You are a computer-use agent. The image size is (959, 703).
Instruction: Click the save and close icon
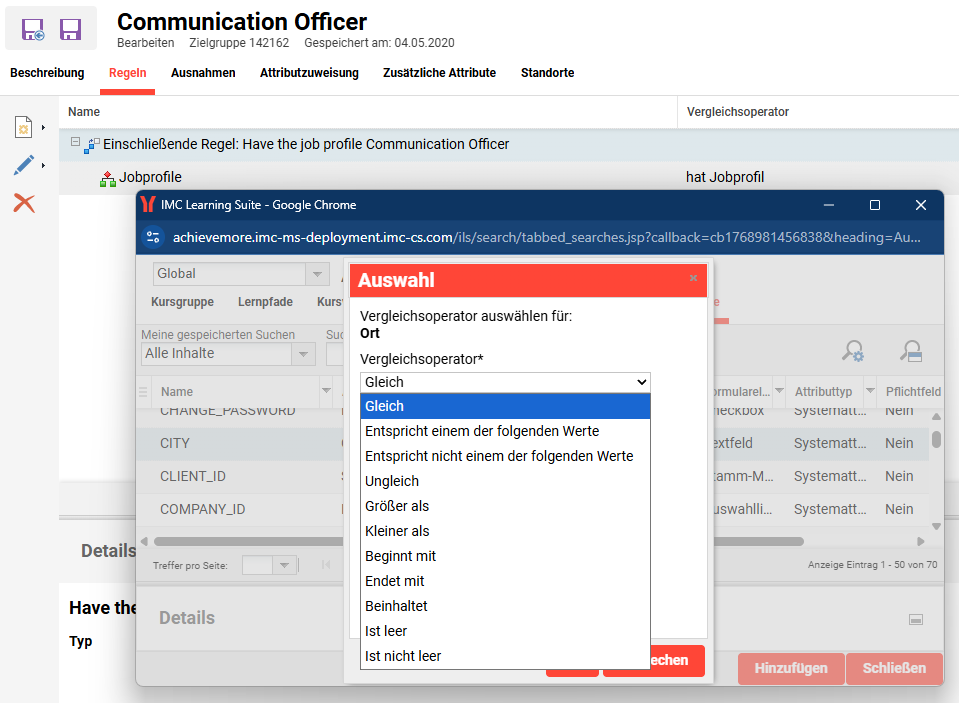(33, 29)
